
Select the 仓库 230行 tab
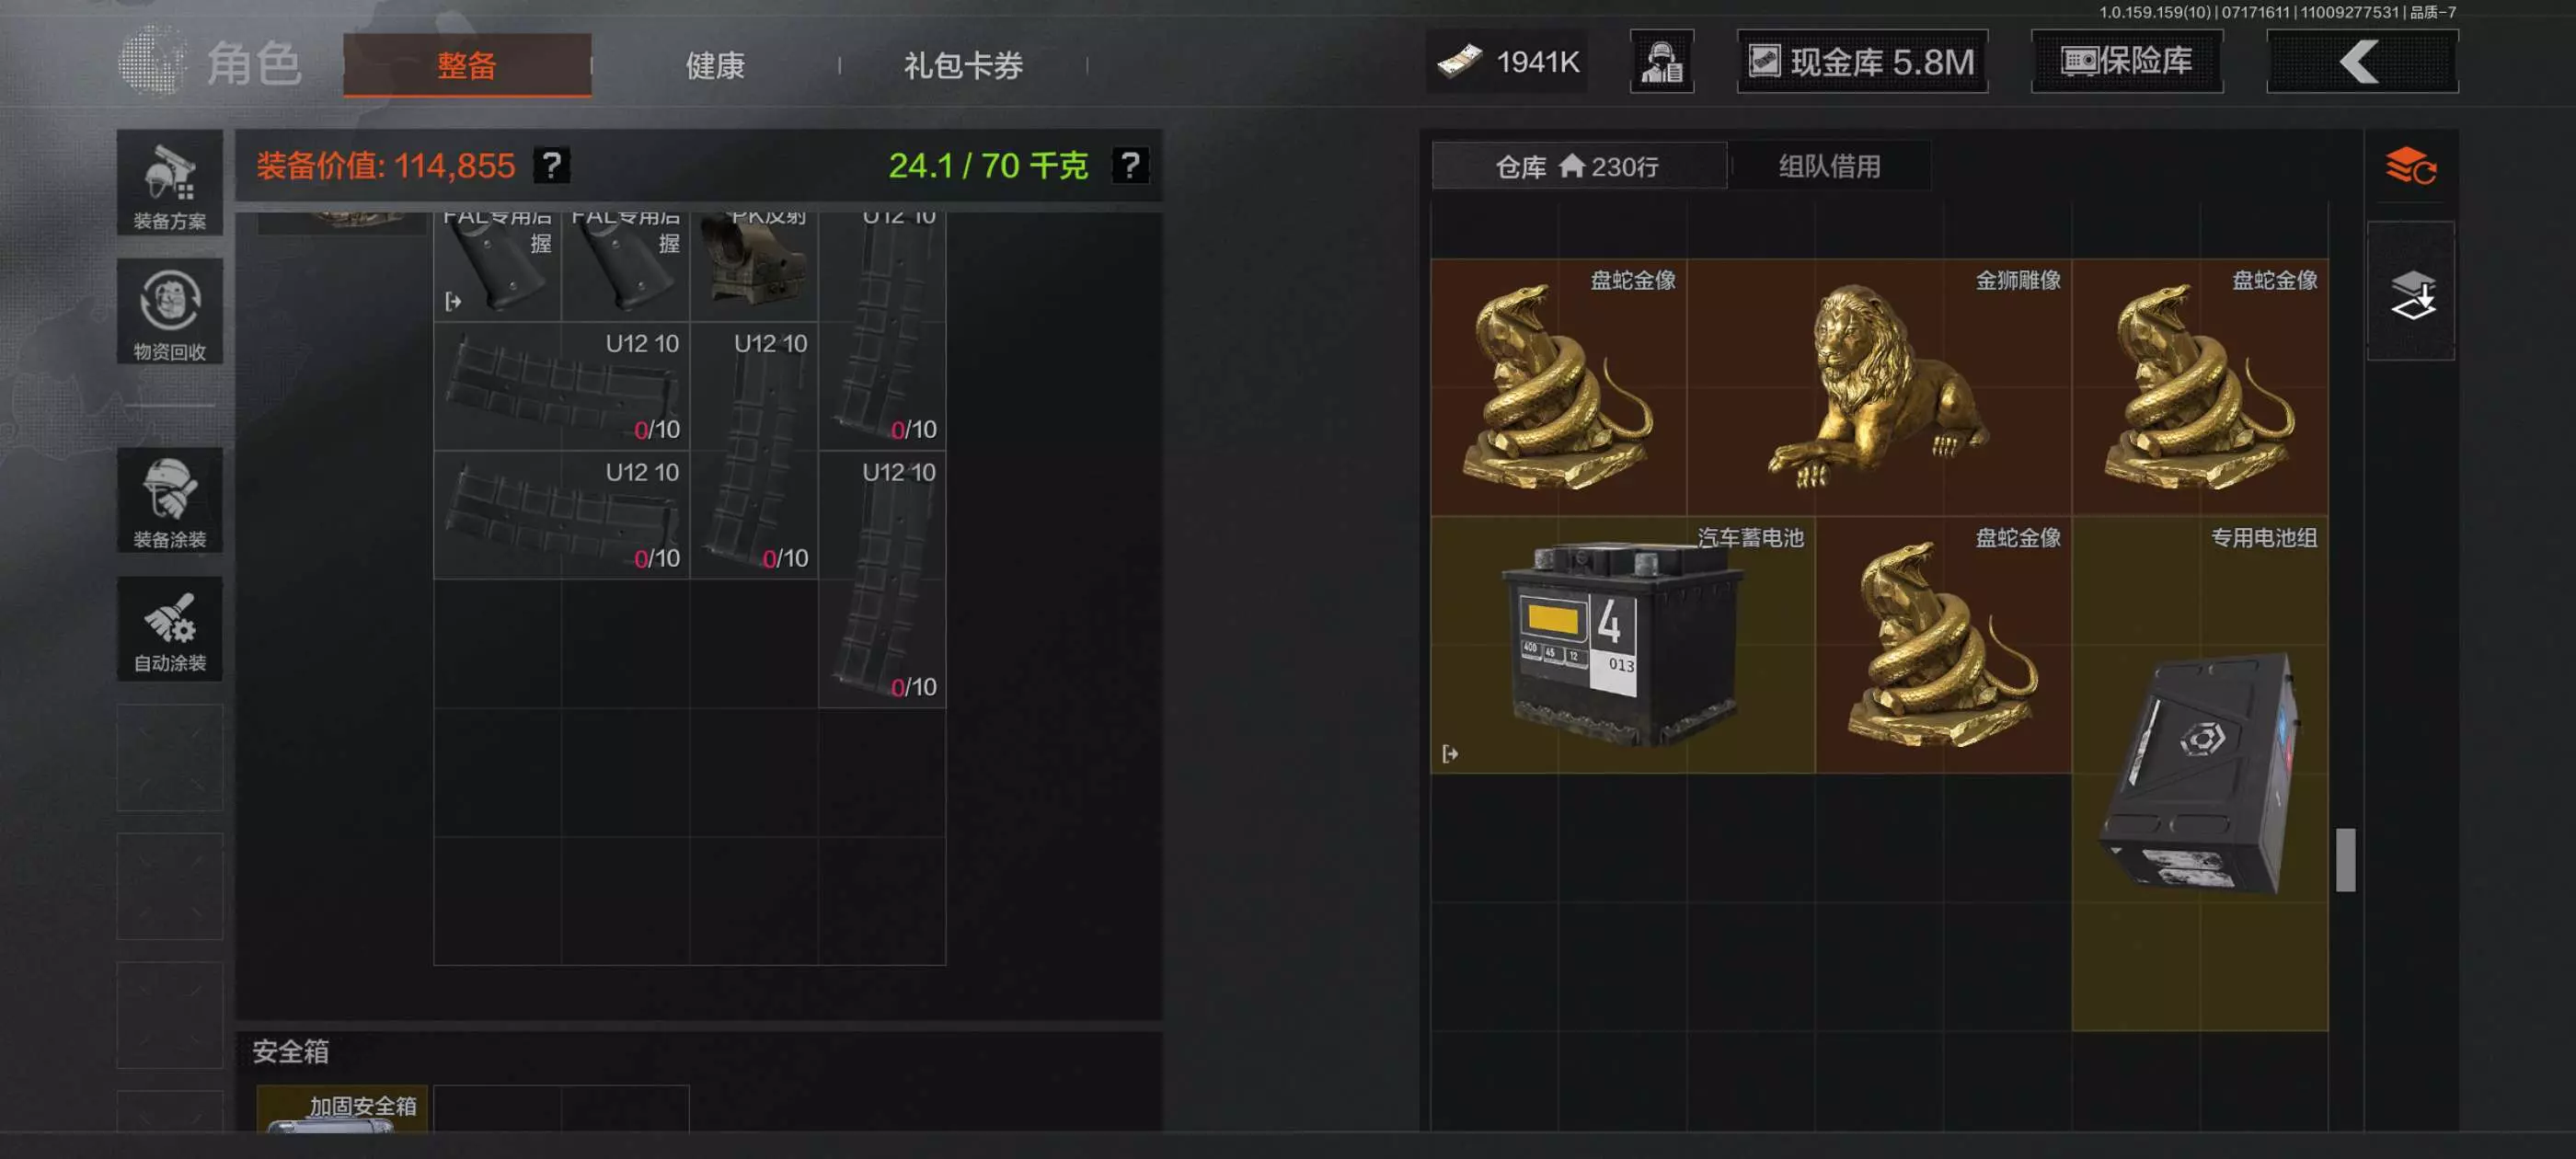coord(1578,166)
